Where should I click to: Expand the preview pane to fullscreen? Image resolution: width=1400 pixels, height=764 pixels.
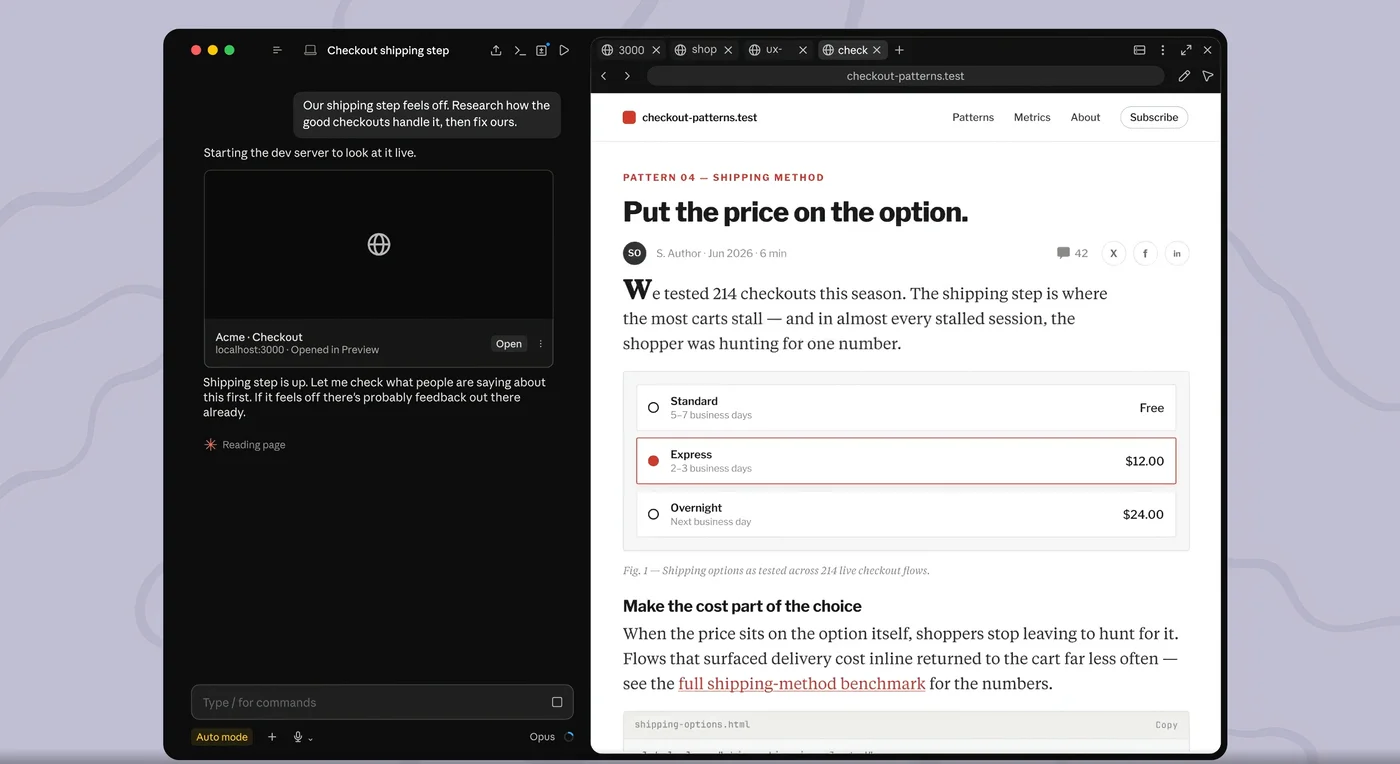pos(1186,50)
